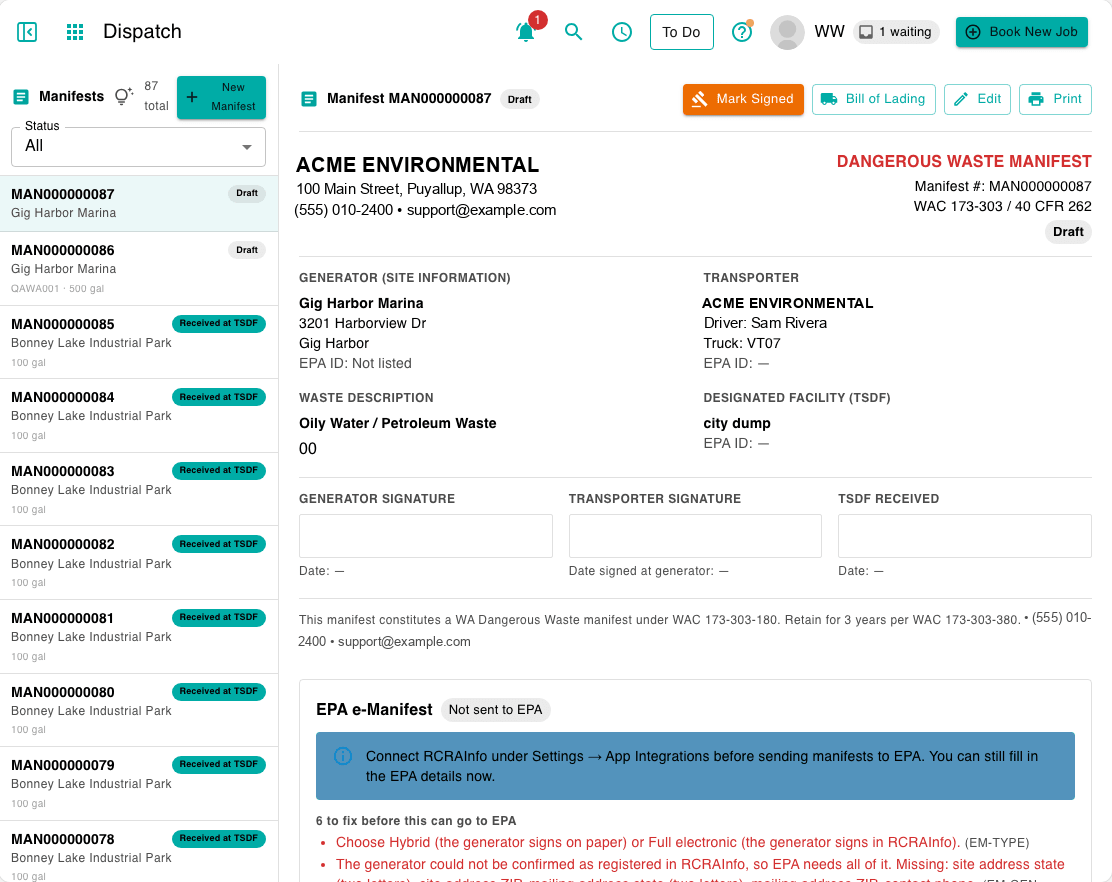
Task: Select manifest MAN000000085 in list
Action: pos(139,342)
